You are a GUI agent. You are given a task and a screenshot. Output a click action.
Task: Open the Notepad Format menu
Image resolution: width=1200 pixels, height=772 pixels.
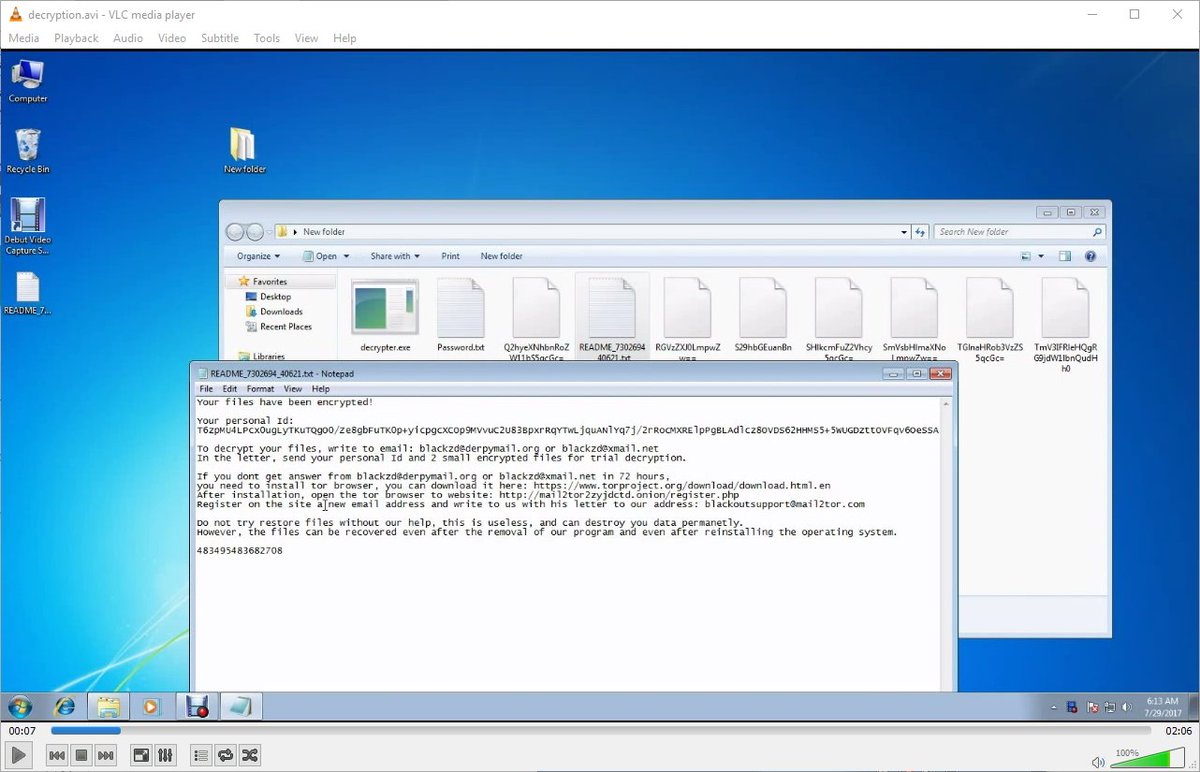[x=260, y=389]
